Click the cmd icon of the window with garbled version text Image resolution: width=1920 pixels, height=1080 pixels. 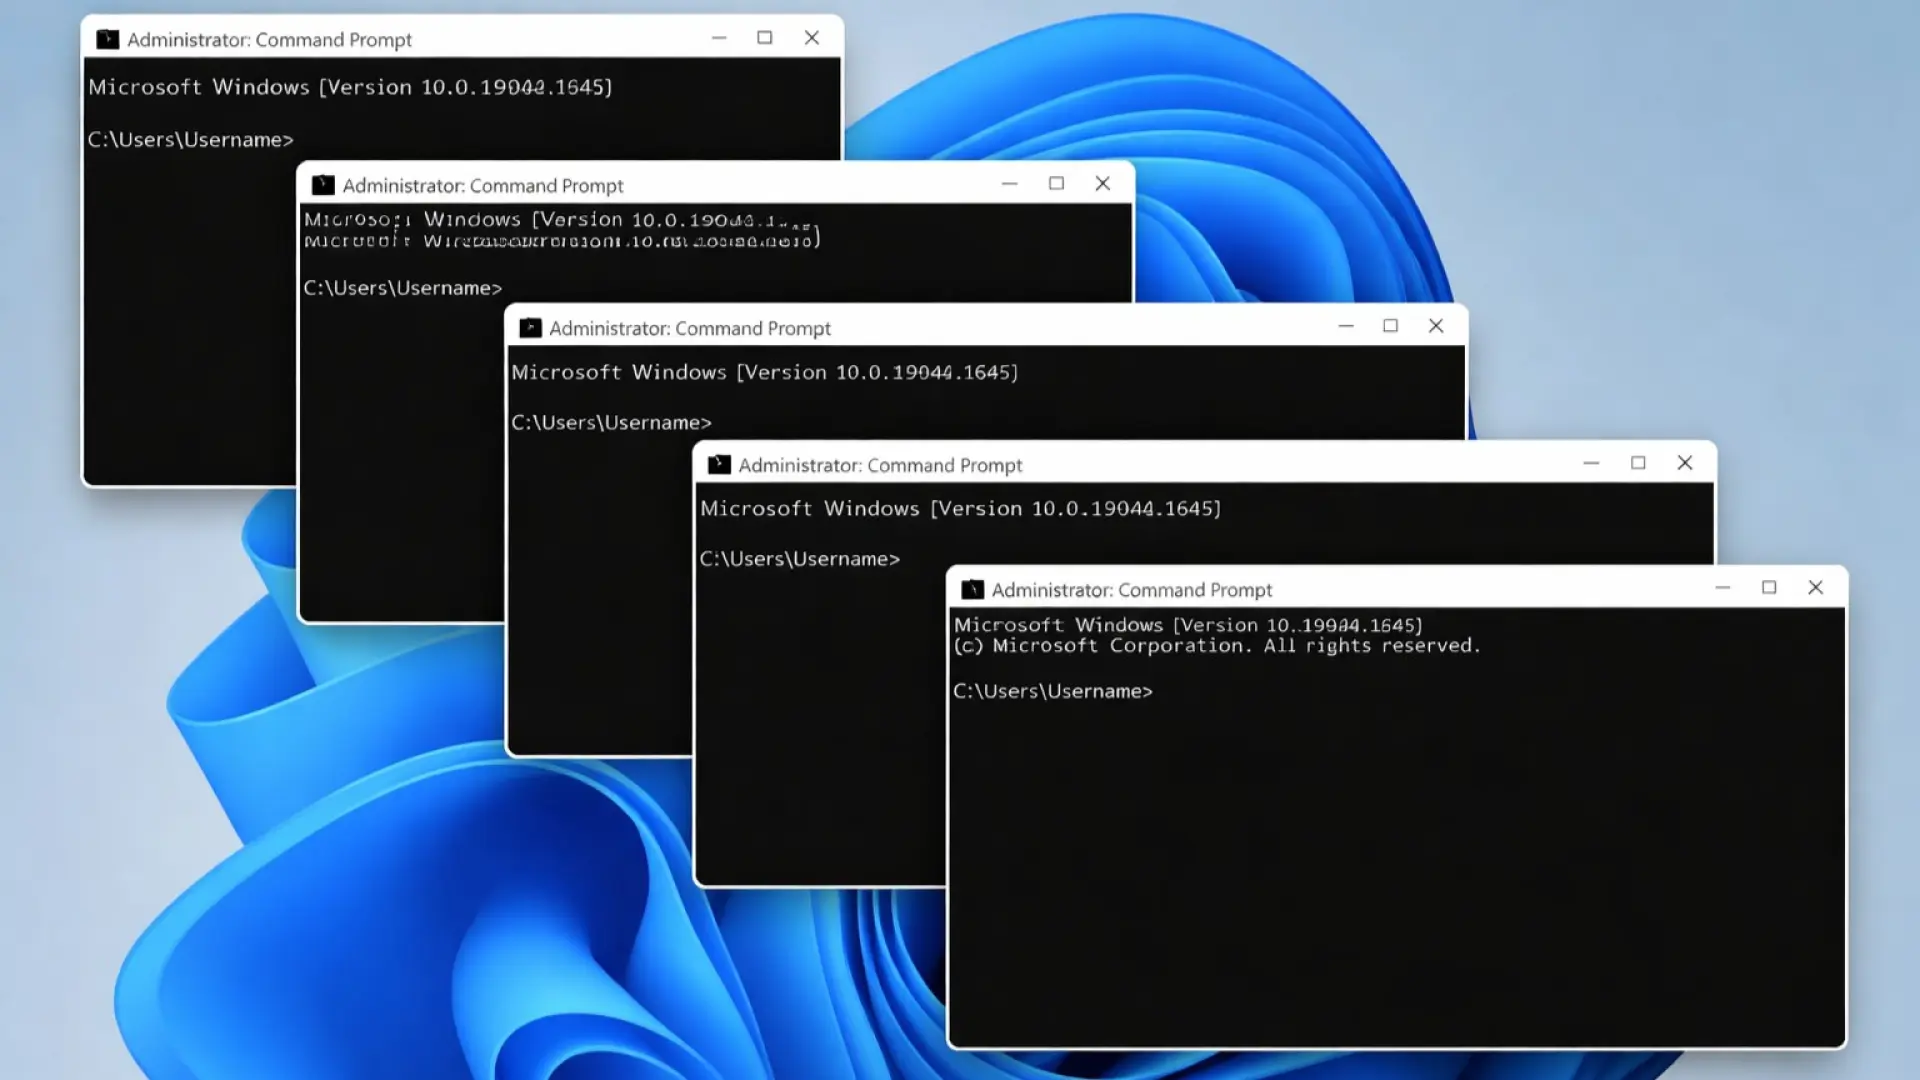(x=323, y=185)
